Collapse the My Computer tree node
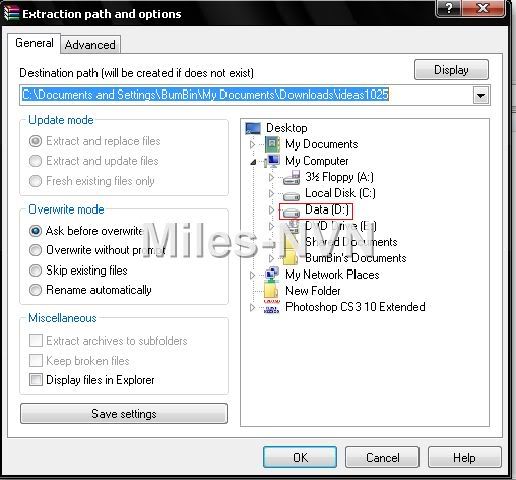This screenshot has height=480, width=516. [x=253, y=162]
